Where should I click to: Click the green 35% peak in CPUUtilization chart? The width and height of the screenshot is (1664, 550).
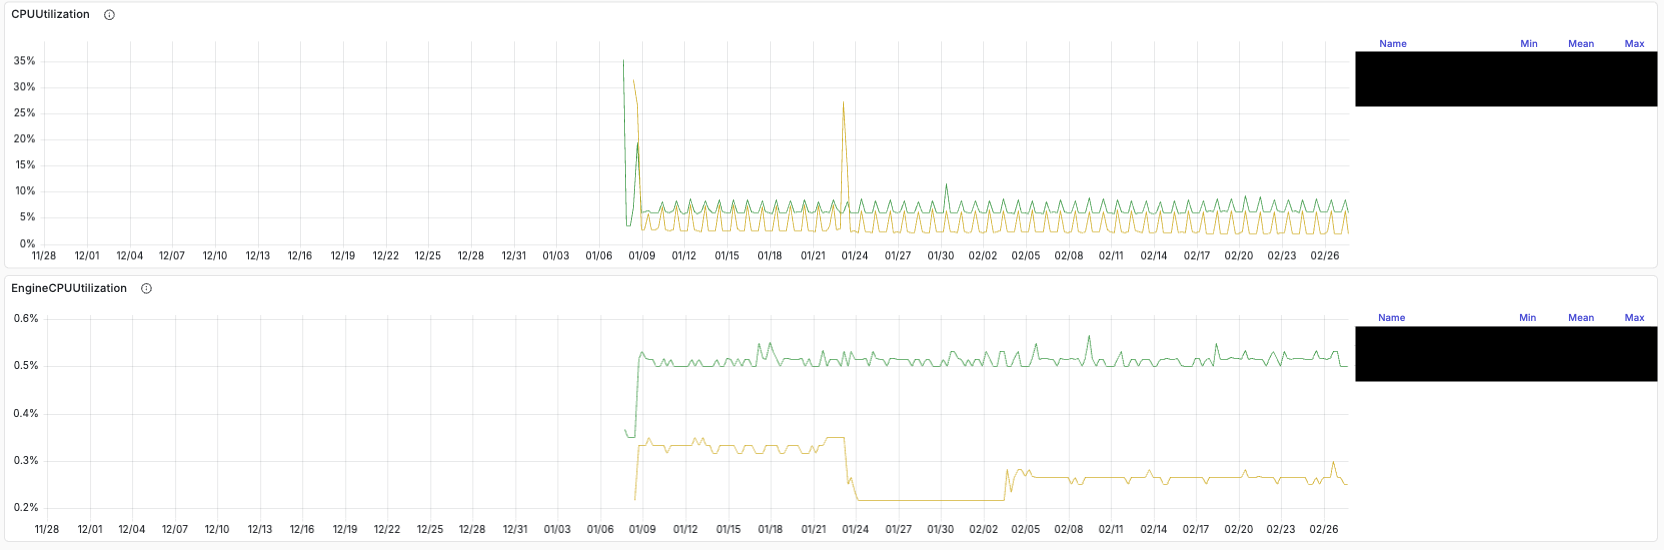point(623,62)
